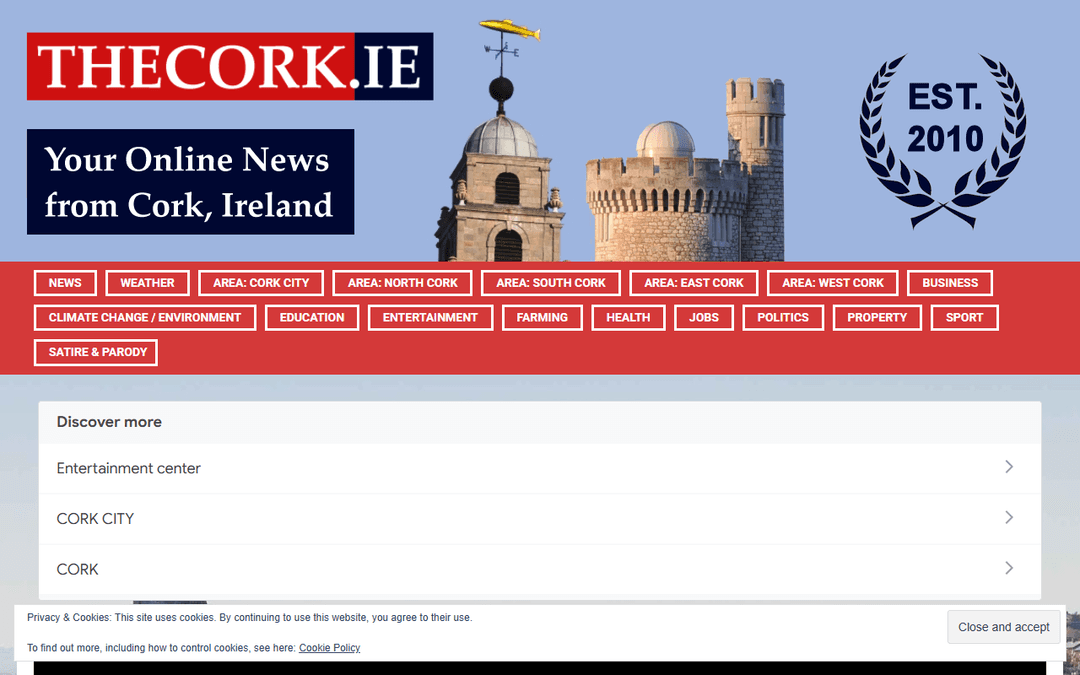
Task: Open the NEWS menu item
Action: [65, 283]
